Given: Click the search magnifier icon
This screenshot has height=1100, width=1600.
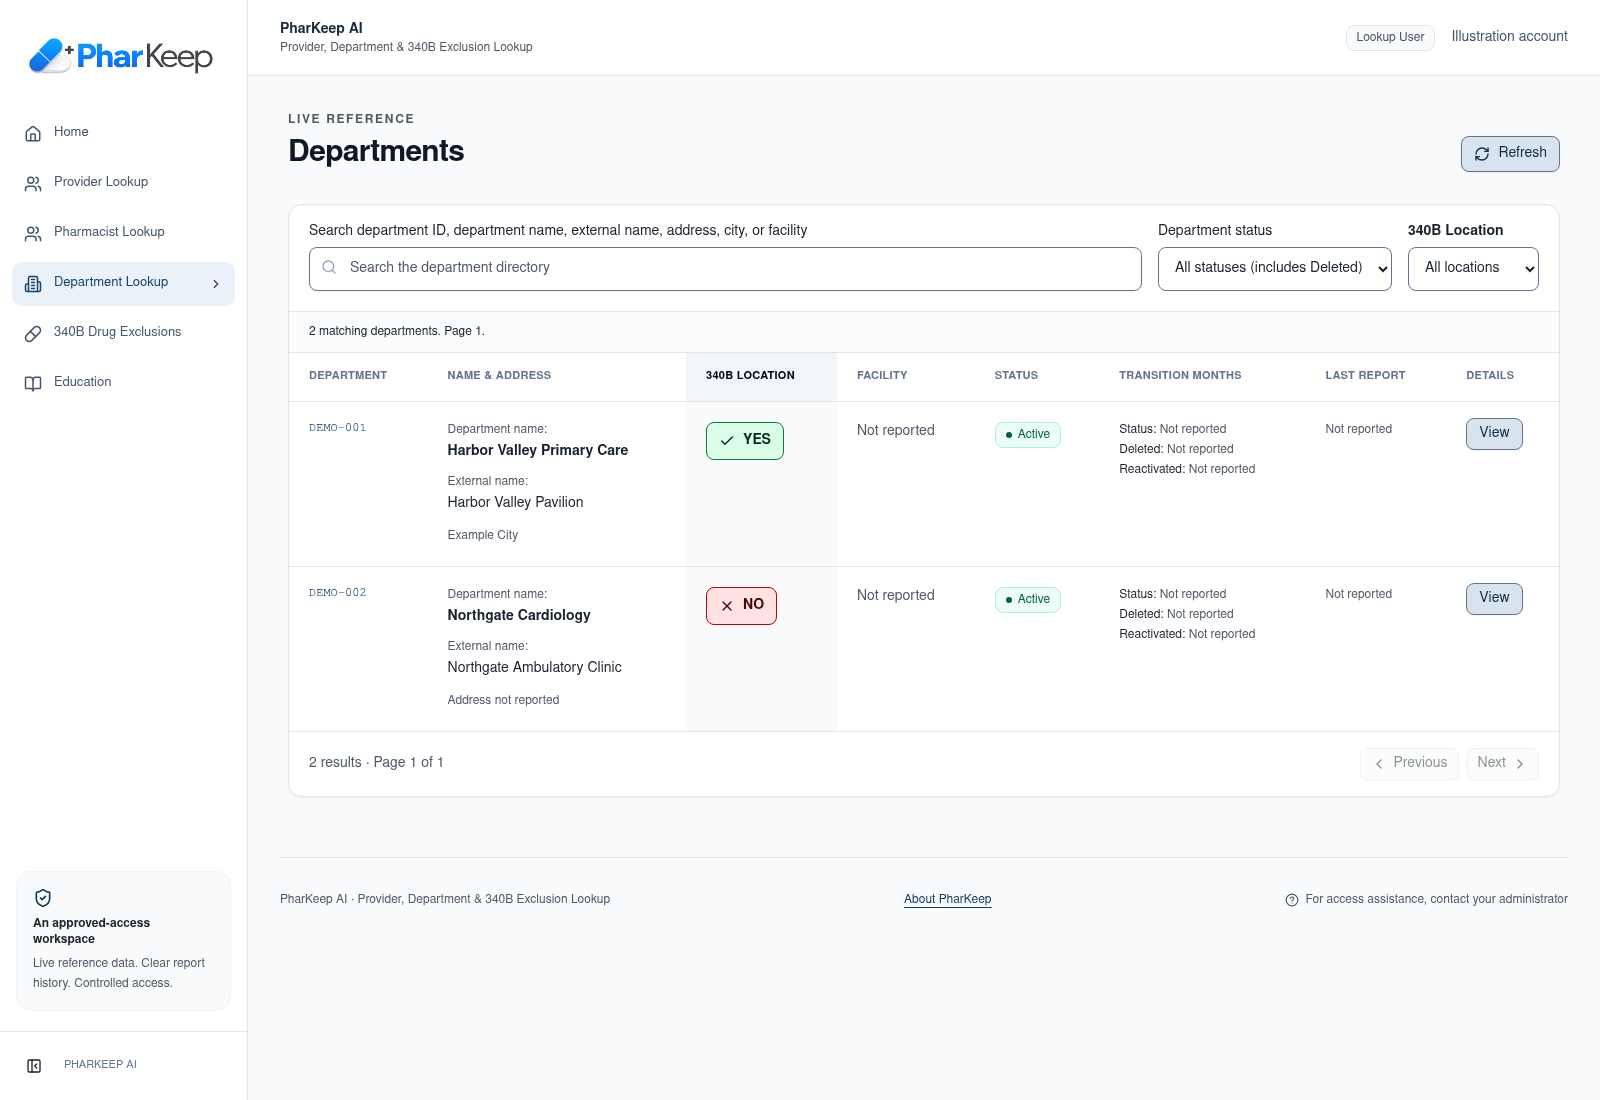Looking at the screenshot, I should (329, 267).
